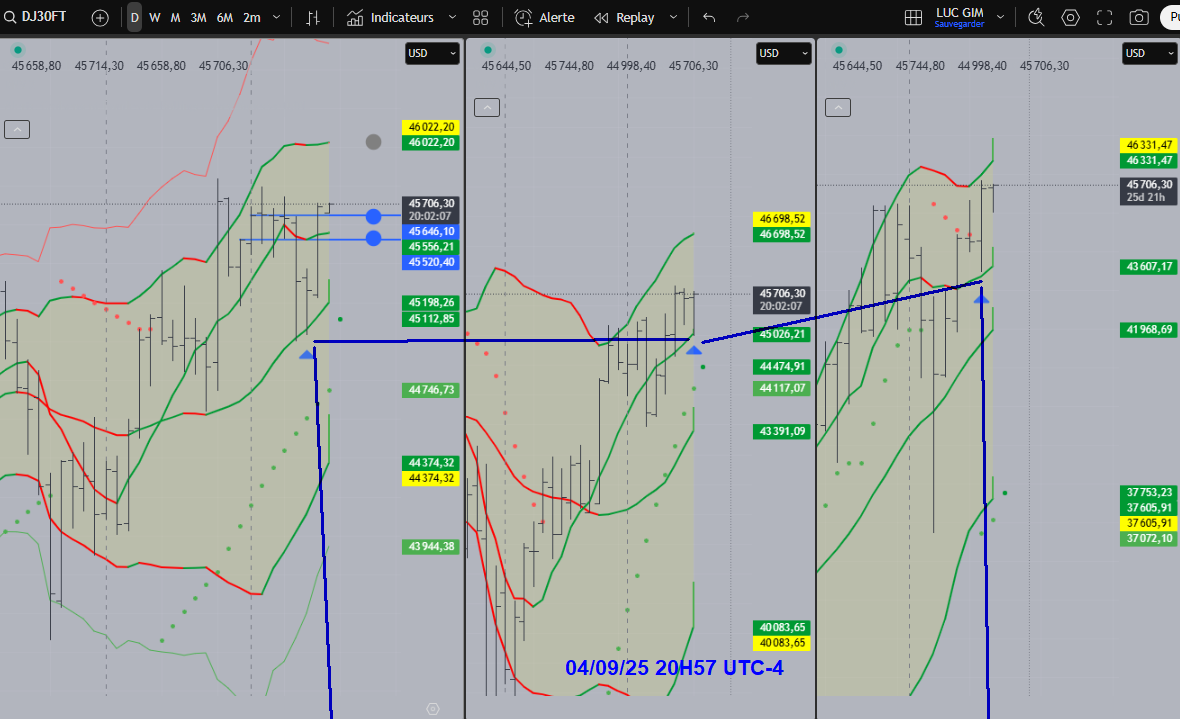1180x719 pixels.
Task: Click the green label 43 391,09 in middle chart
Action: tap(782, 431)
